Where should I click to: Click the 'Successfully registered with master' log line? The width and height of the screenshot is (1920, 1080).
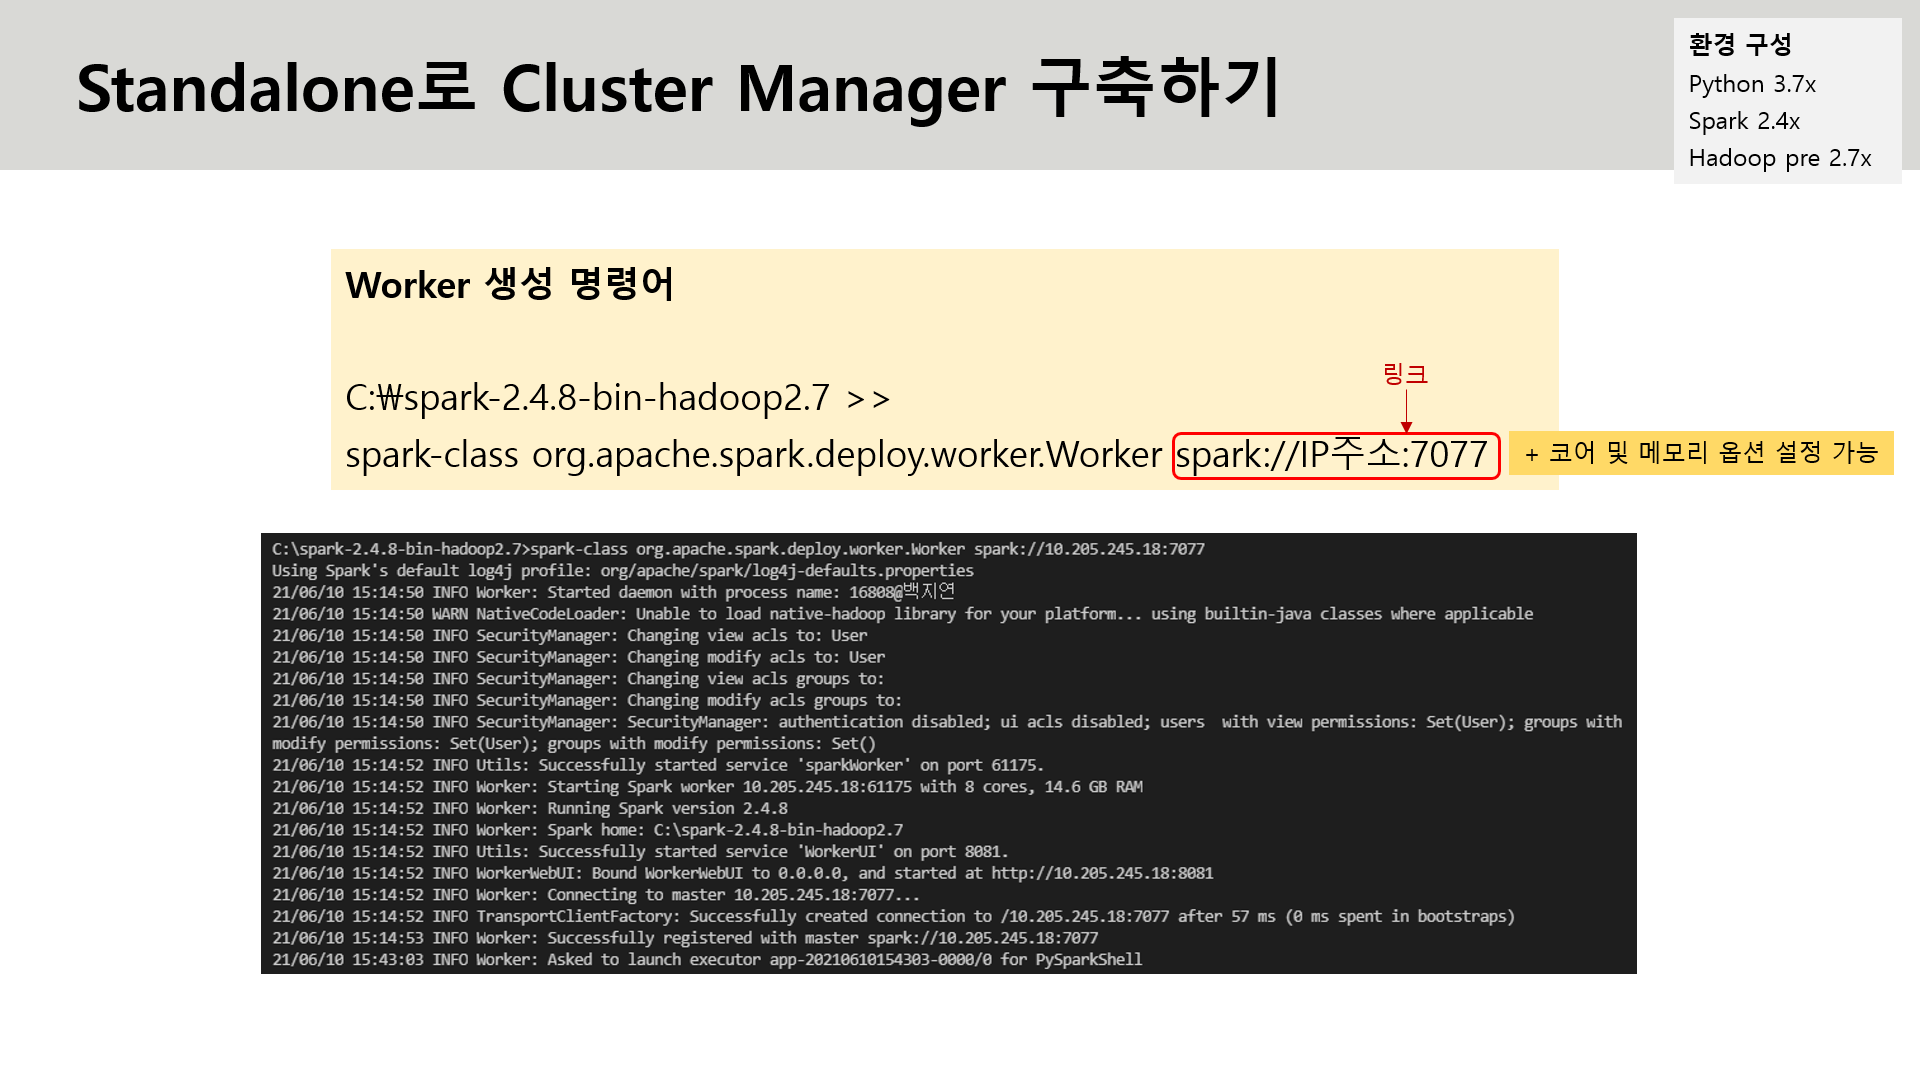click(685, 938)
